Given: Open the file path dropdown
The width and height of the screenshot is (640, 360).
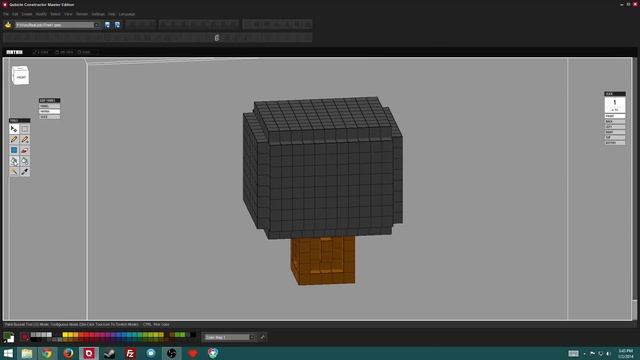Looking at the screenshot, I should [57, 25].
